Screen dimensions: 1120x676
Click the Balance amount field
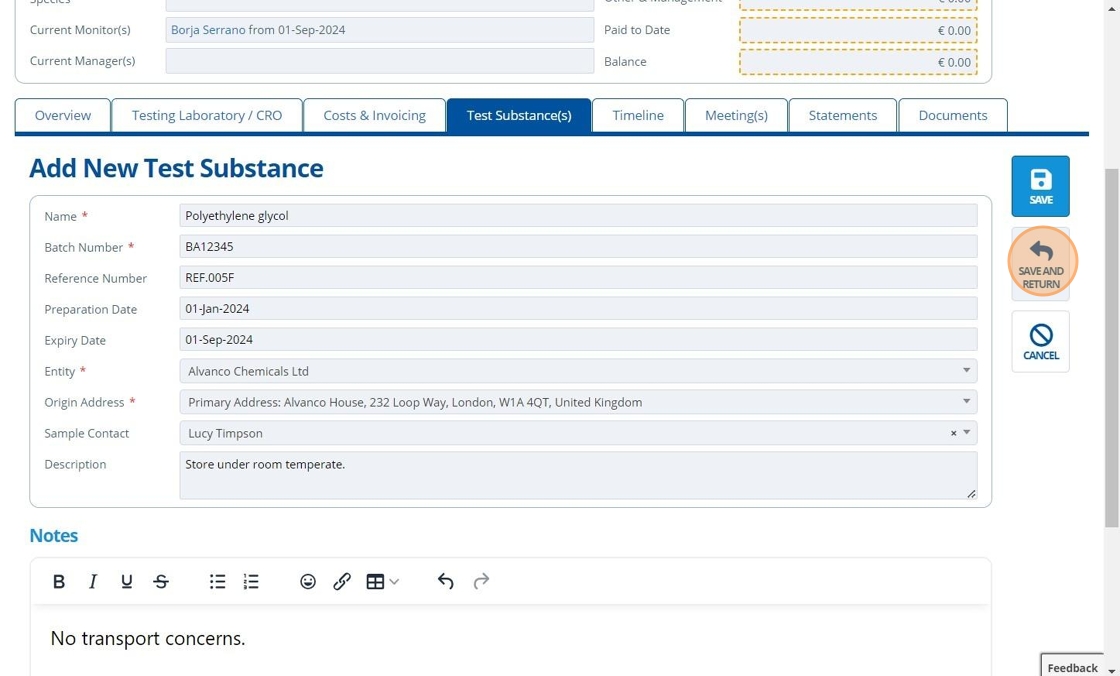858,62
